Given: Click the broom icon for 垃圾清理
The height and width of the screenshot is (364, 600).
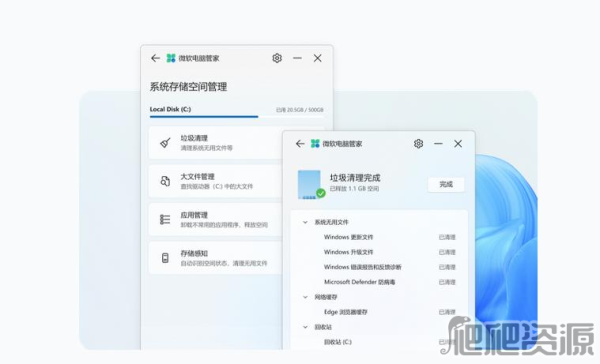Looking at the screenshot, I should [165, 143].
